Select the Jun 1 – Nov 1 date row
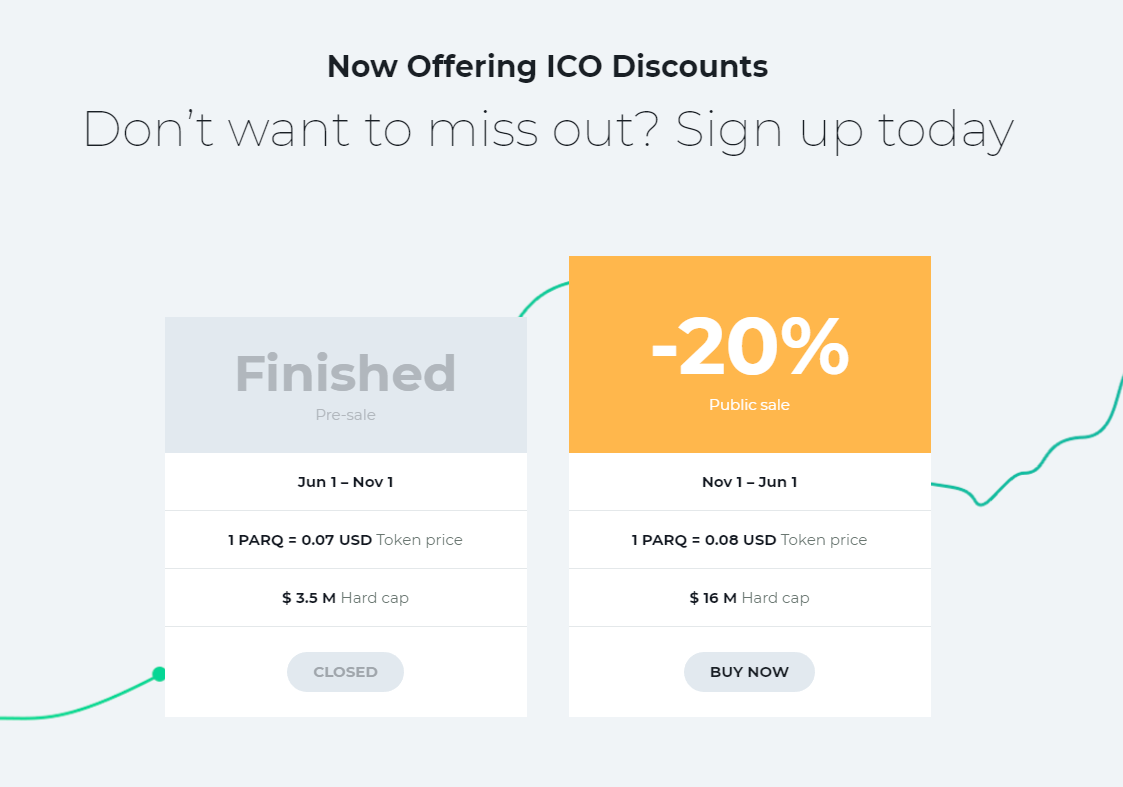The image size is (1123, 787). tap(346, 482)
